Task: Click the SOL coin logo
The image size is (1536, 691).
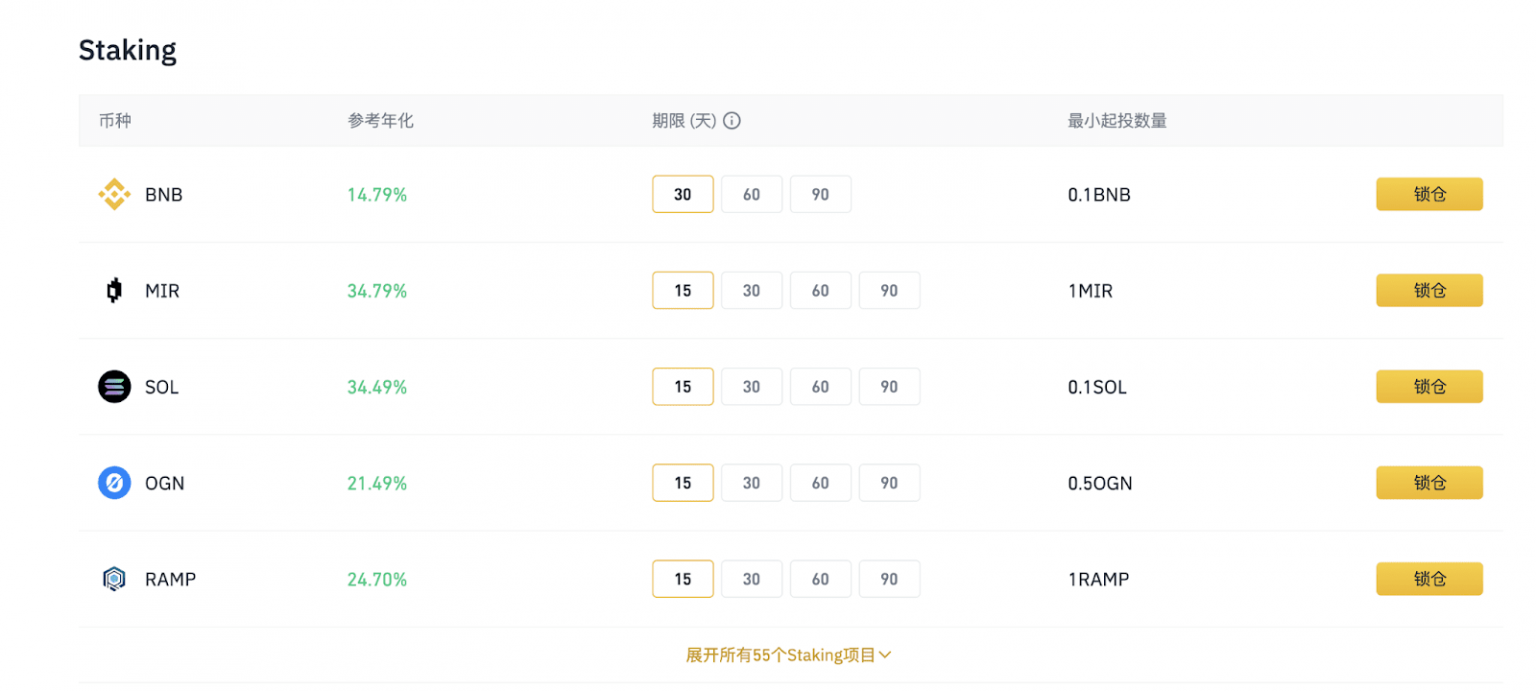Action: pyautogui.click(x=114, y=386)
